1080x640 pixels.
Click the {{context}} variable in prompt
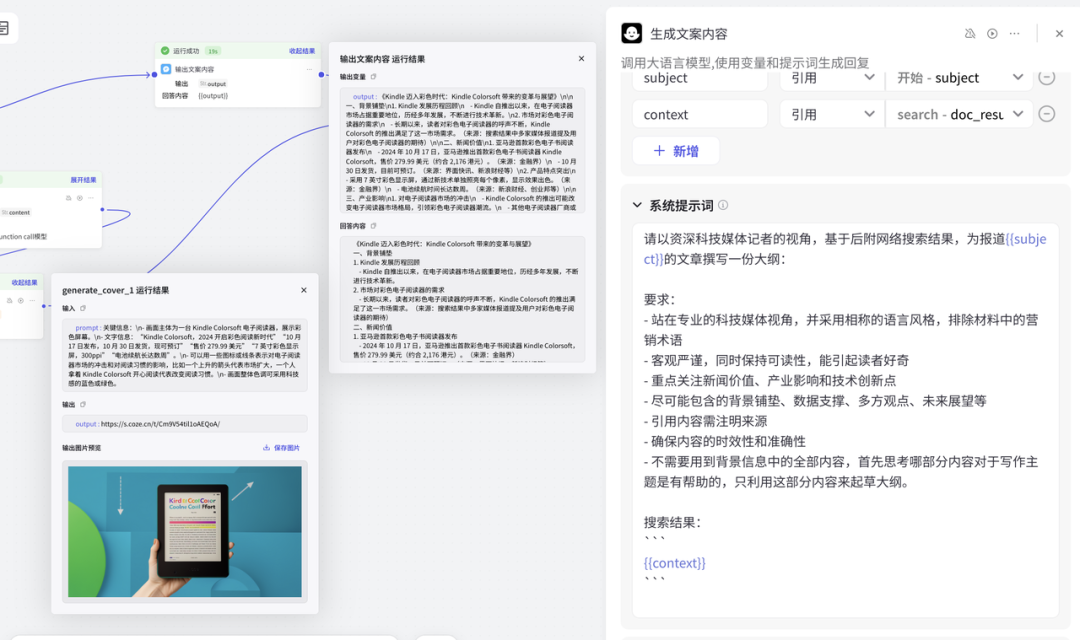pyautogui.click(x=674, y=563)
